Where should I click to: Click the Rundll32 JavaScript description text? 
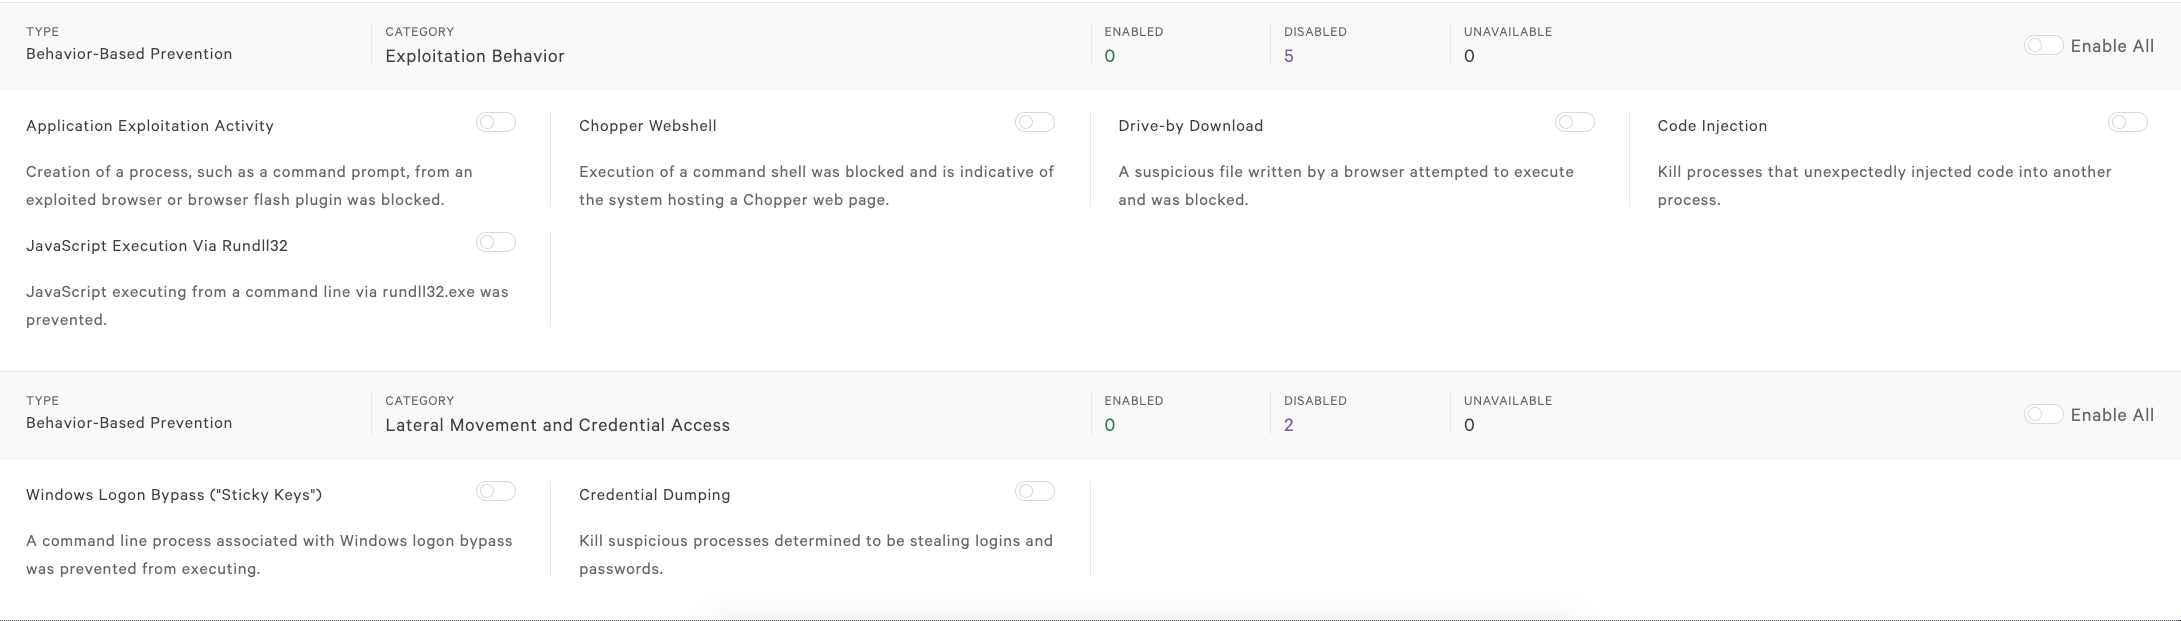267,306
